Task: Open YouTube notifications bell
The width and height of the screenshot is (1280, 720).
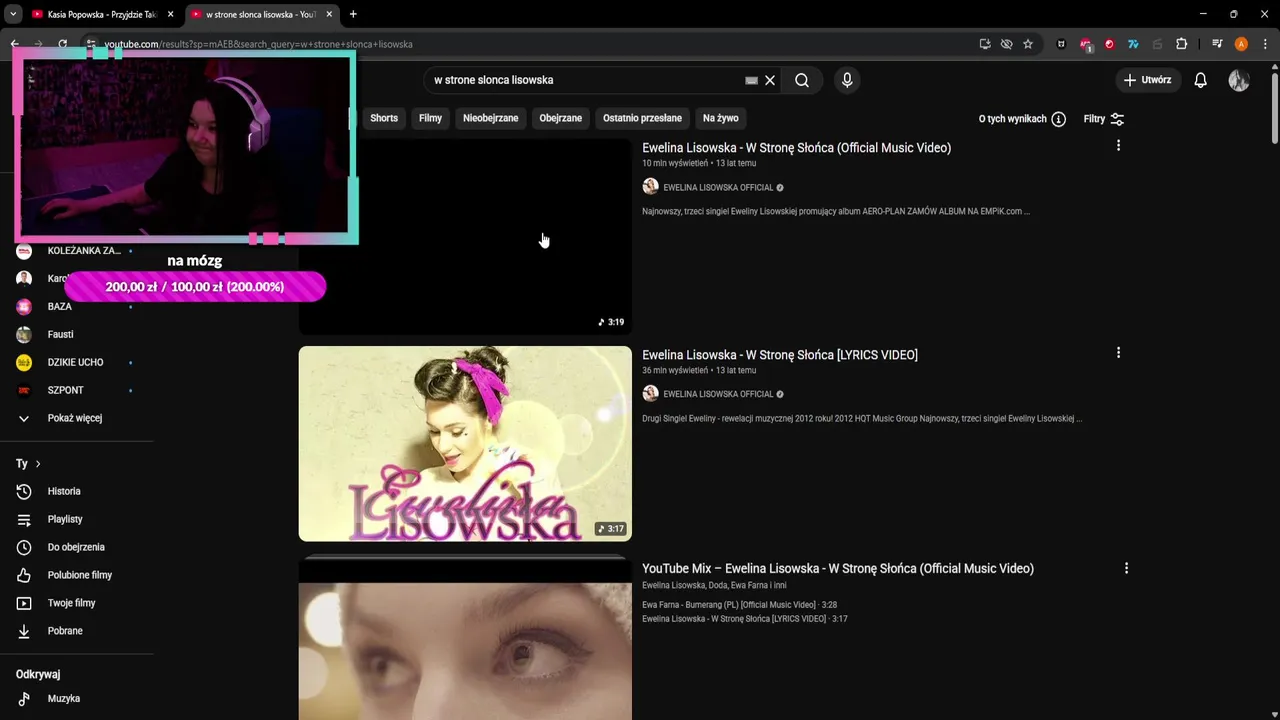Action: pos(1201,80)
